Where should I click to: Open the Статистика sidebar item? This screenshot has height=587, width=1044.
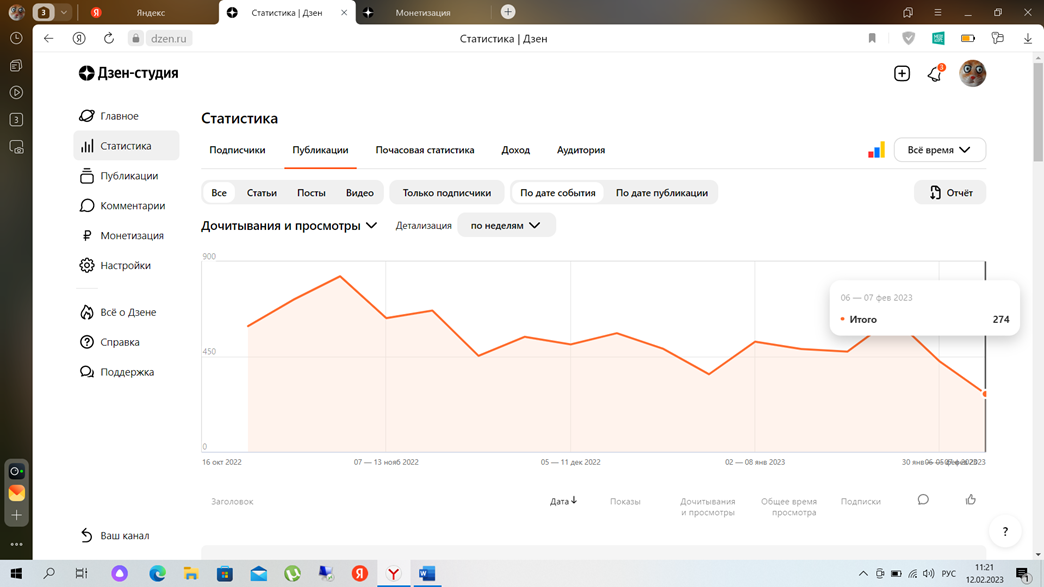[126, 146]
